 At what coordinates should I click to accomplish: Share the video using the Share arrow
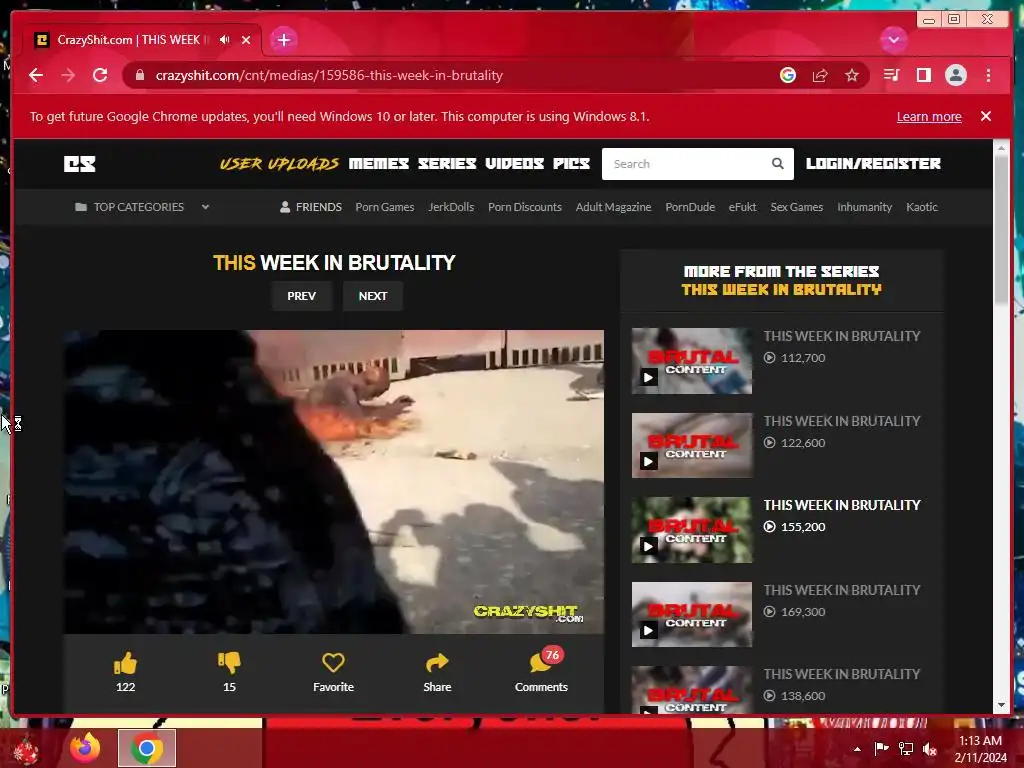pos(437,663)
